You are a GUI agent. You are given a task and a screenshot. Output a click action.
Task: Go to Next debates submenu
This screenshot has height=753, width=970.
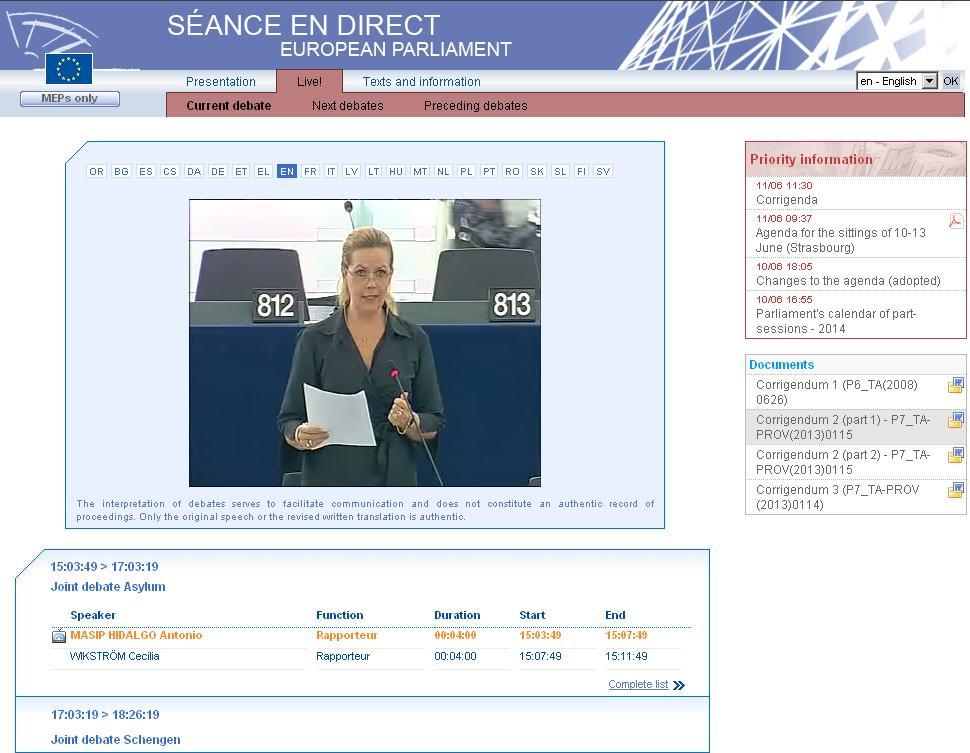click(347, 106)
